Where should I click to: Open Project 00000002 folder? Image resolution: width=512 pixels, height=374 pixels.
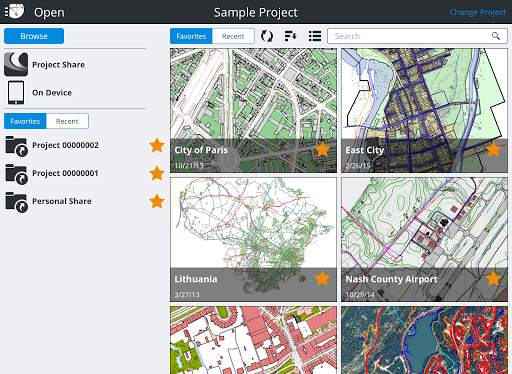(65, 145)
